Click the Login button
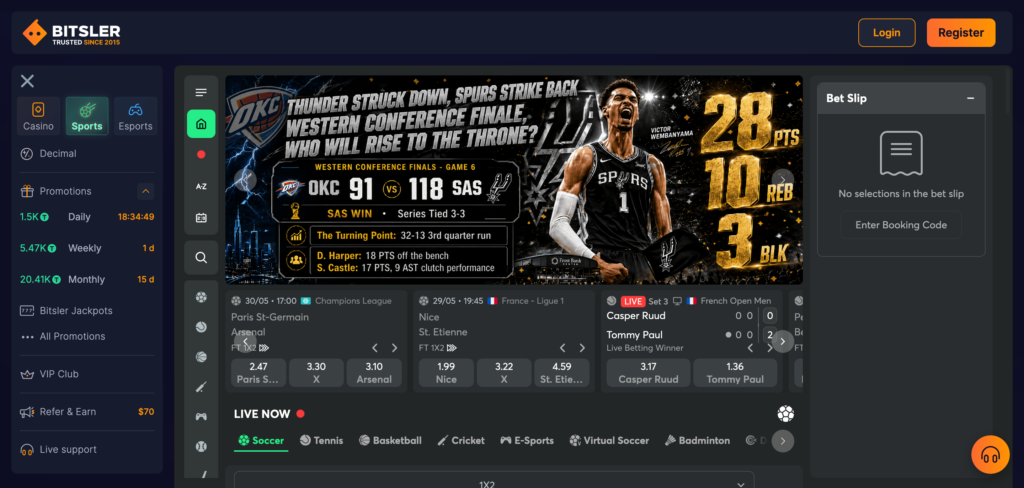1024x488 pixels. tap(886, 33)
